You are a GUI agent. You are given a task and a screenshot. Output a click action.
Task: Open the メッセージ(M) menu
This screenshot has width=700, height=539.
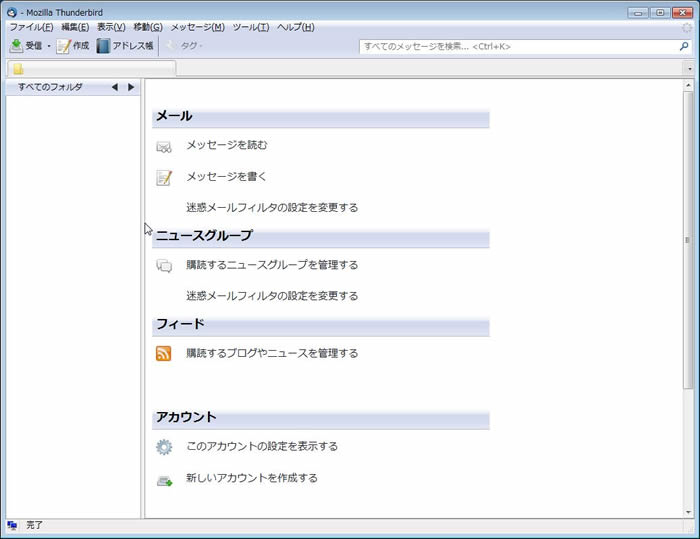click(x=197, y=27)
